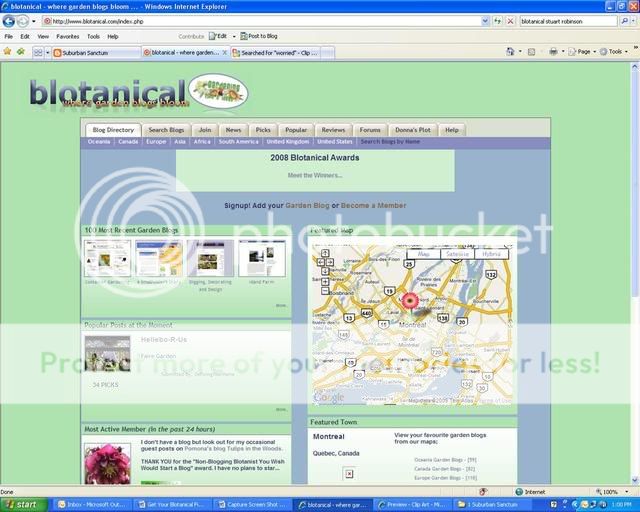Screen dimensions: 640x512
Task: Click the RSS Feeds icon
Action: (531, 52)
